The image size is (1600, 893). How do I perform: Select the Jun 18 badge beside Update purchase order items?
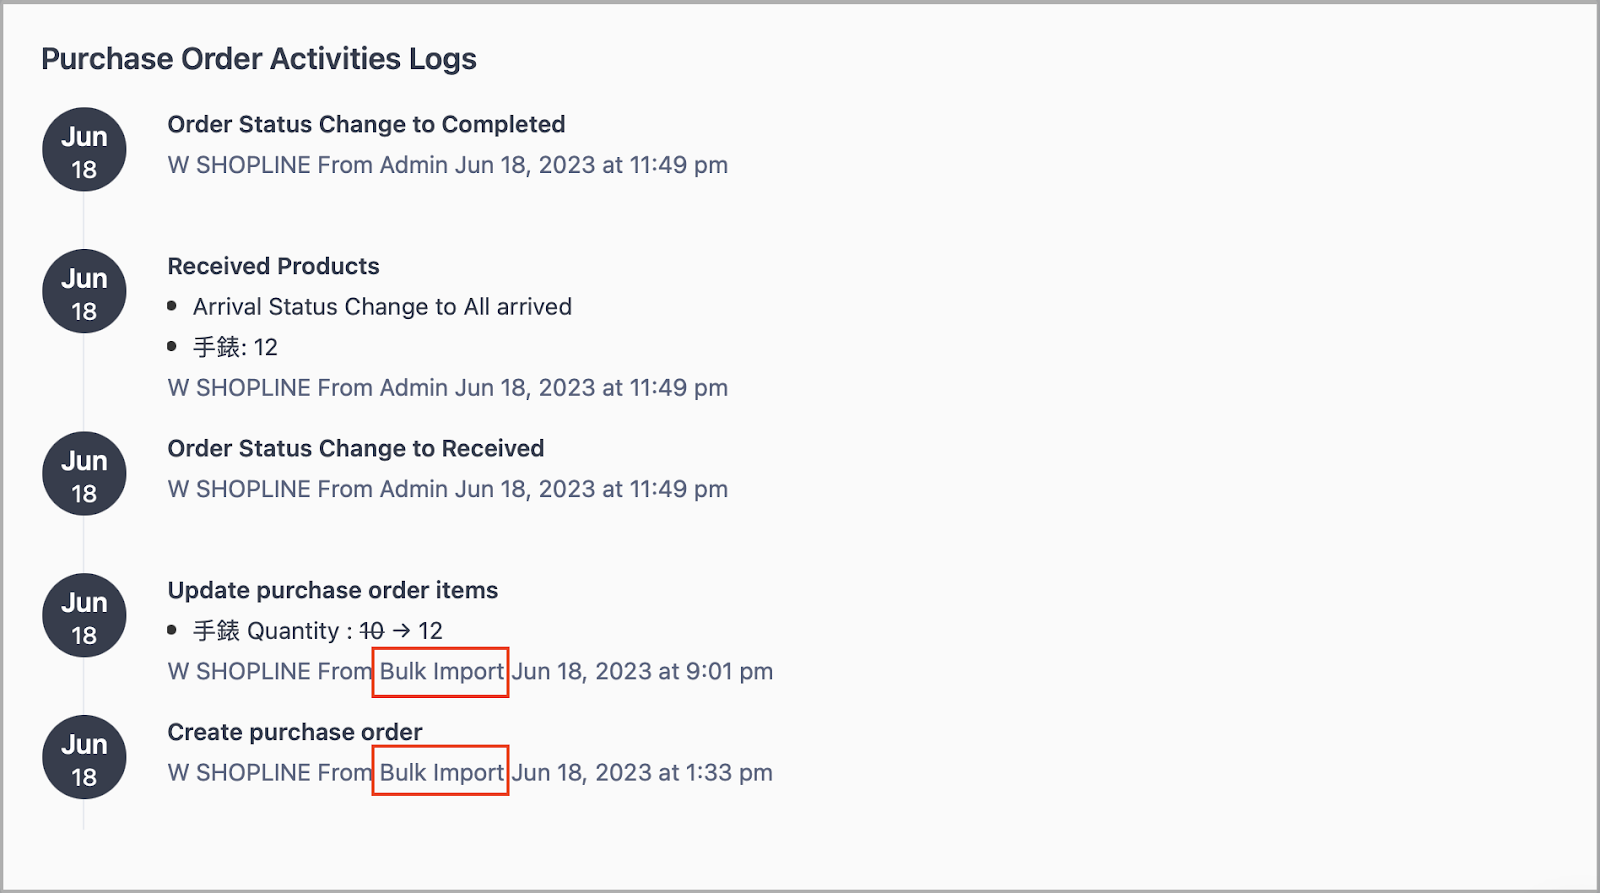pos(83,615)
